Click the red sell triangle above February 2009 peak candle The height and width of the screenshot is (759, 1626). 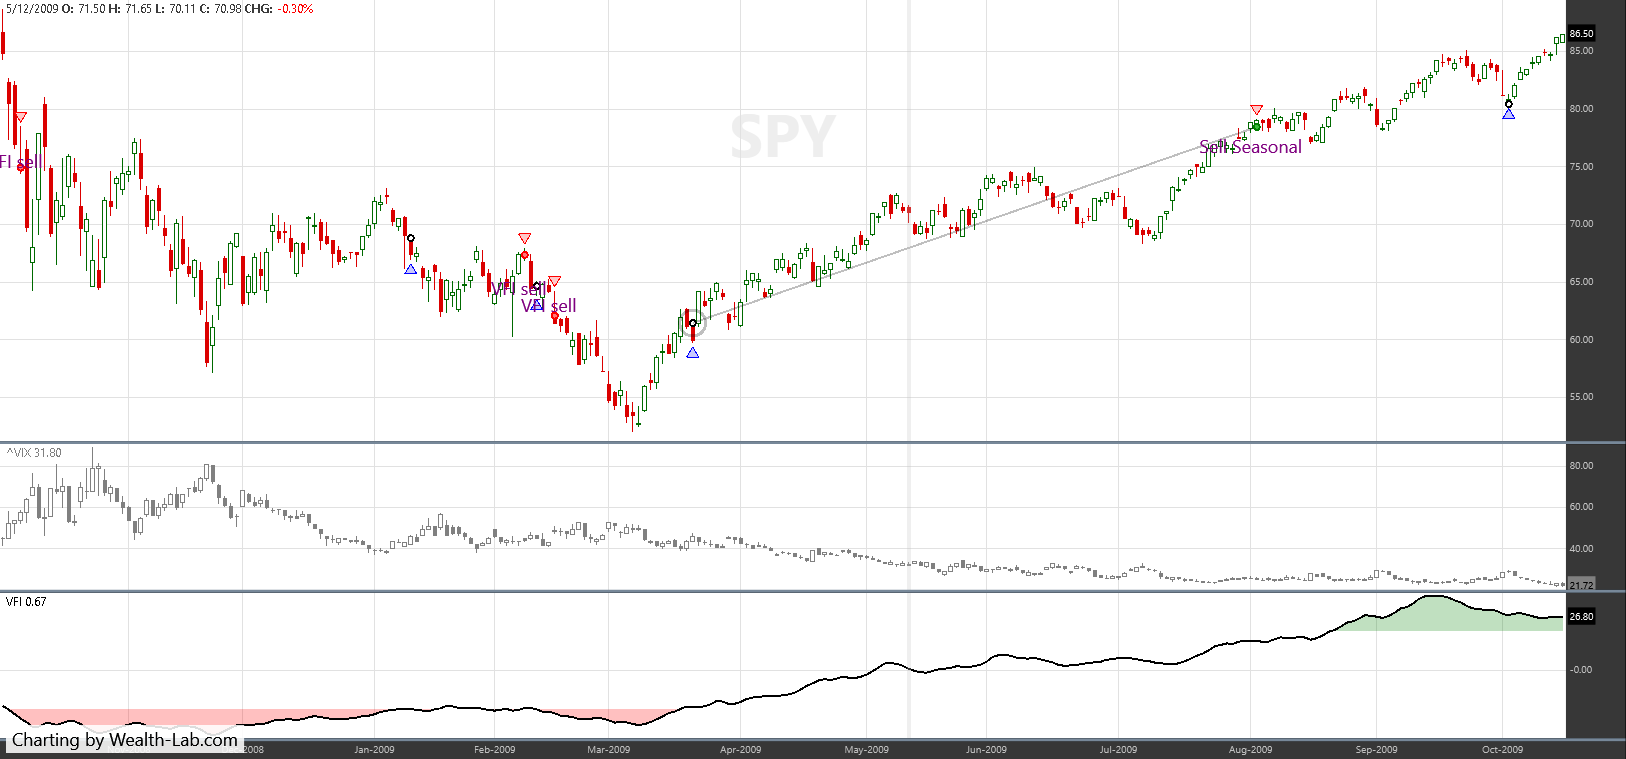524,238
